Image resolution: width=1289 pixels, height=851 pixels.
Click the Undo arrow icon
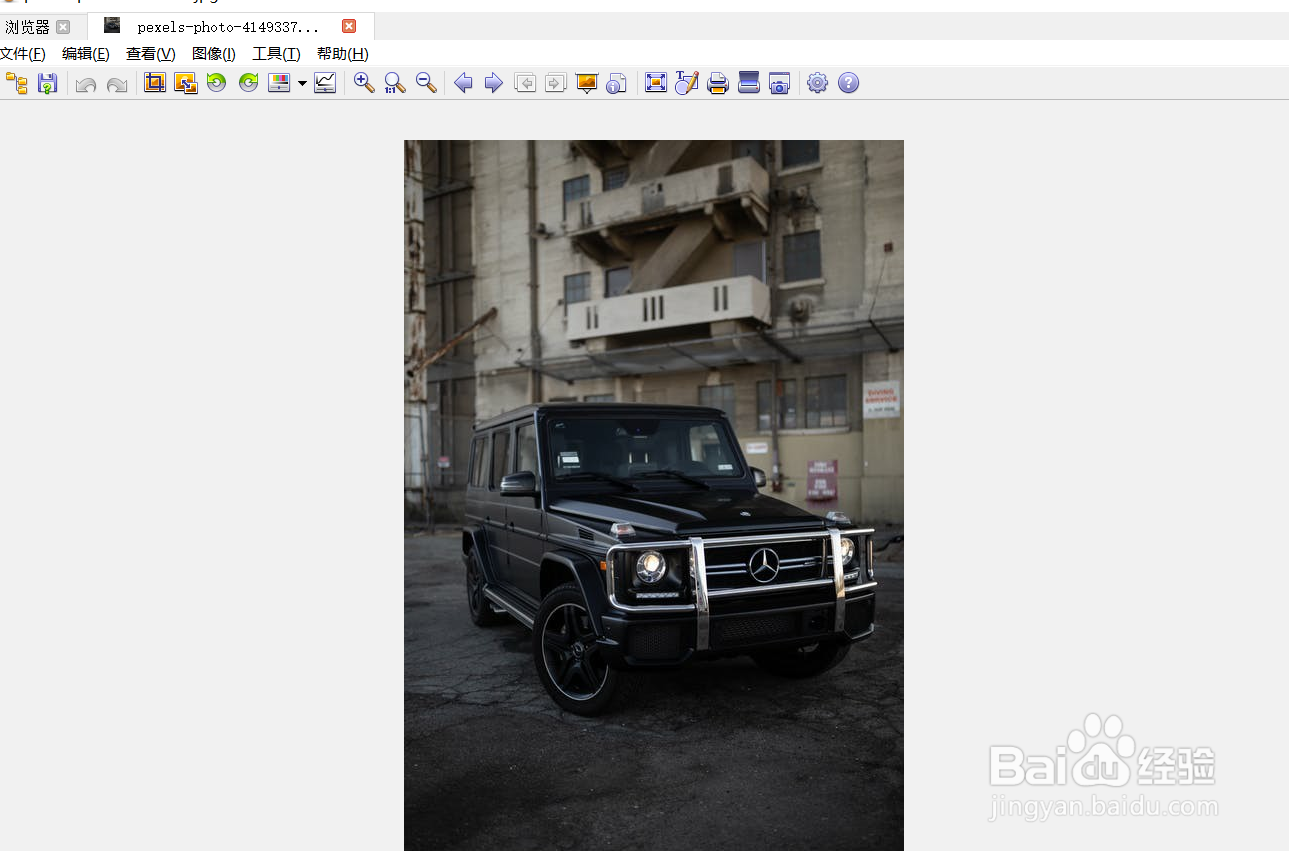[x=86, y=83]
